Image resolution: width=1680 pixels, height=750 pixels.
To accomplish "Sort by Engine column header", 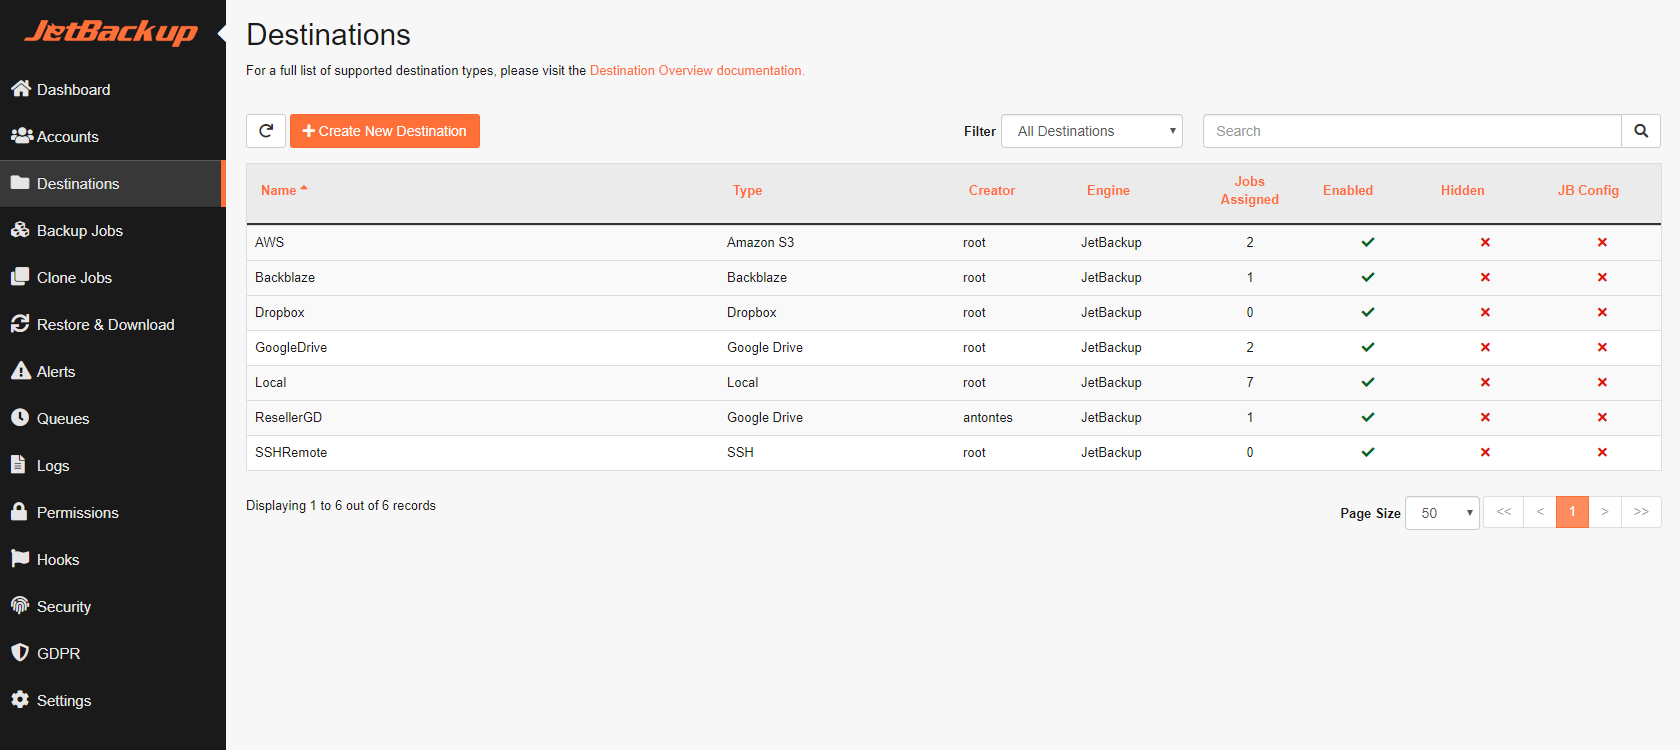I will click(x=1108, y=190).
